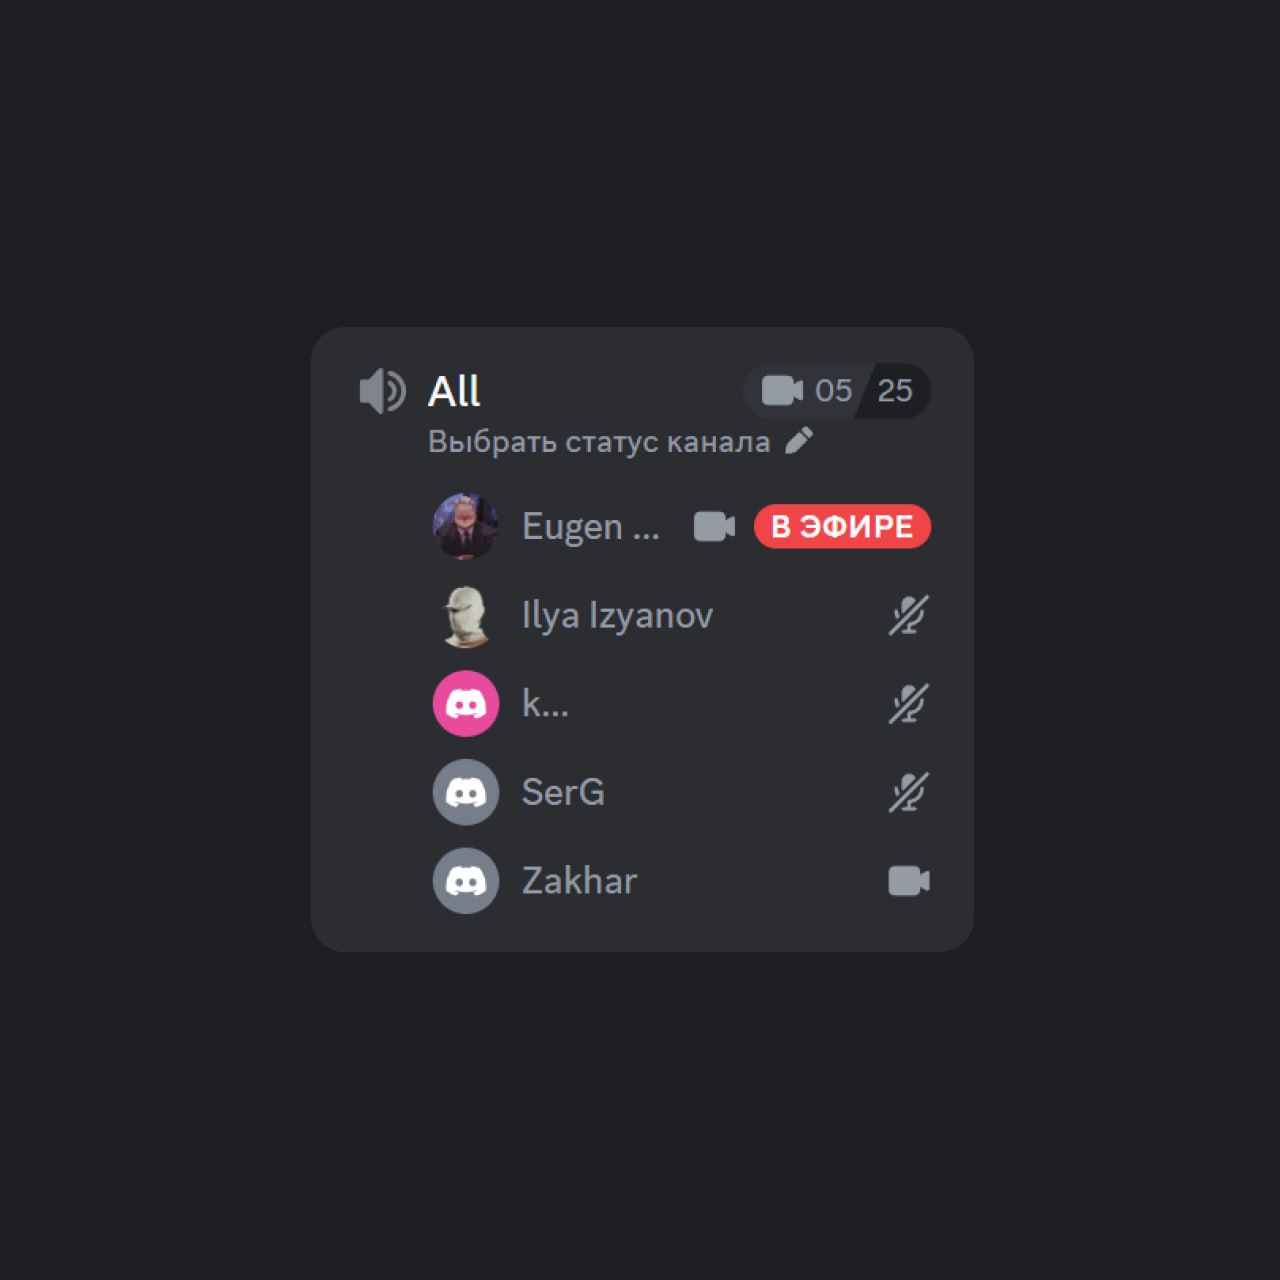
Task: Open Eugen user entry name
Action: 590,526
